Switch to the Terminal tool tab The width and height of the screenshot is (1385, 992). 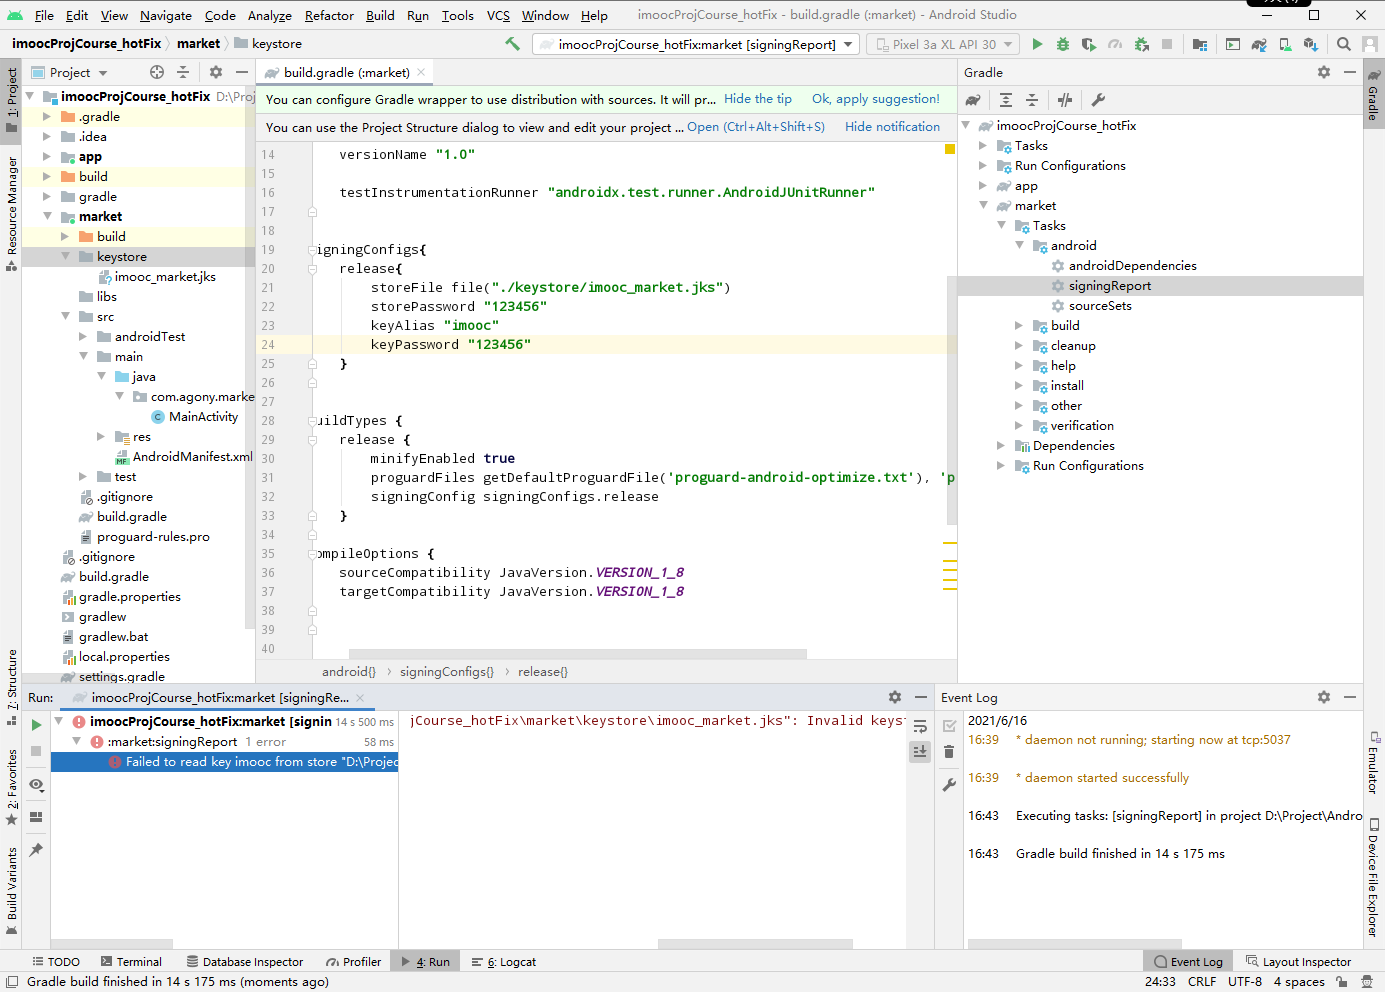(x=130, y=962)
